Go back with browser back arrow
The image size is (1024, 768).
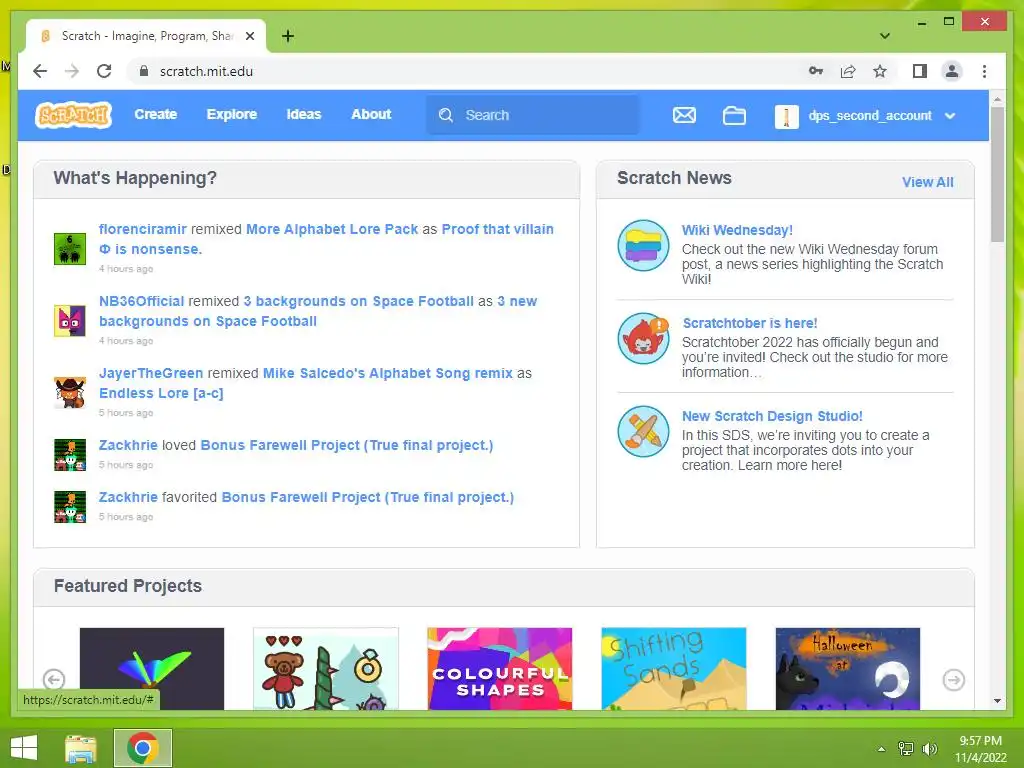40,71
